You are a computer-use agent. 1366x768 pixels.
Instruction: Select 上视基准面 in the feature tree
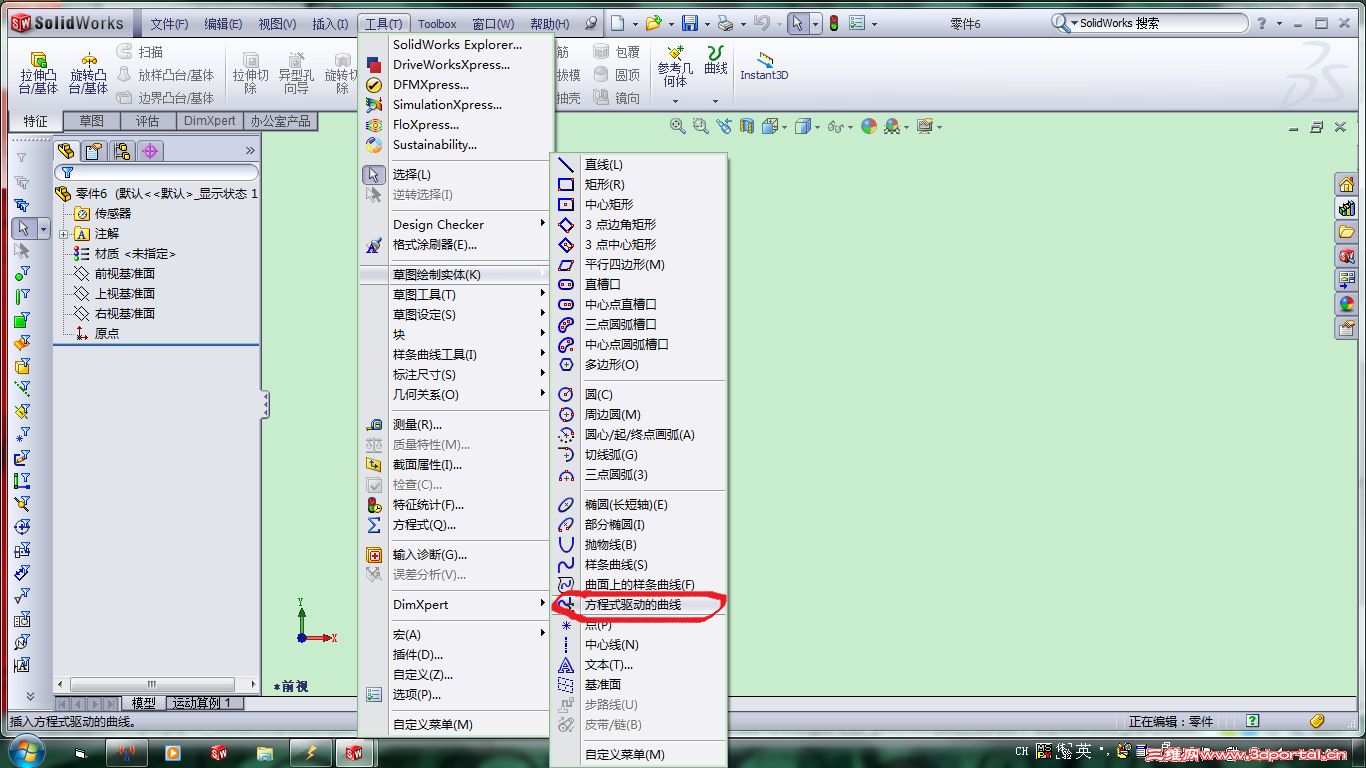115,294
